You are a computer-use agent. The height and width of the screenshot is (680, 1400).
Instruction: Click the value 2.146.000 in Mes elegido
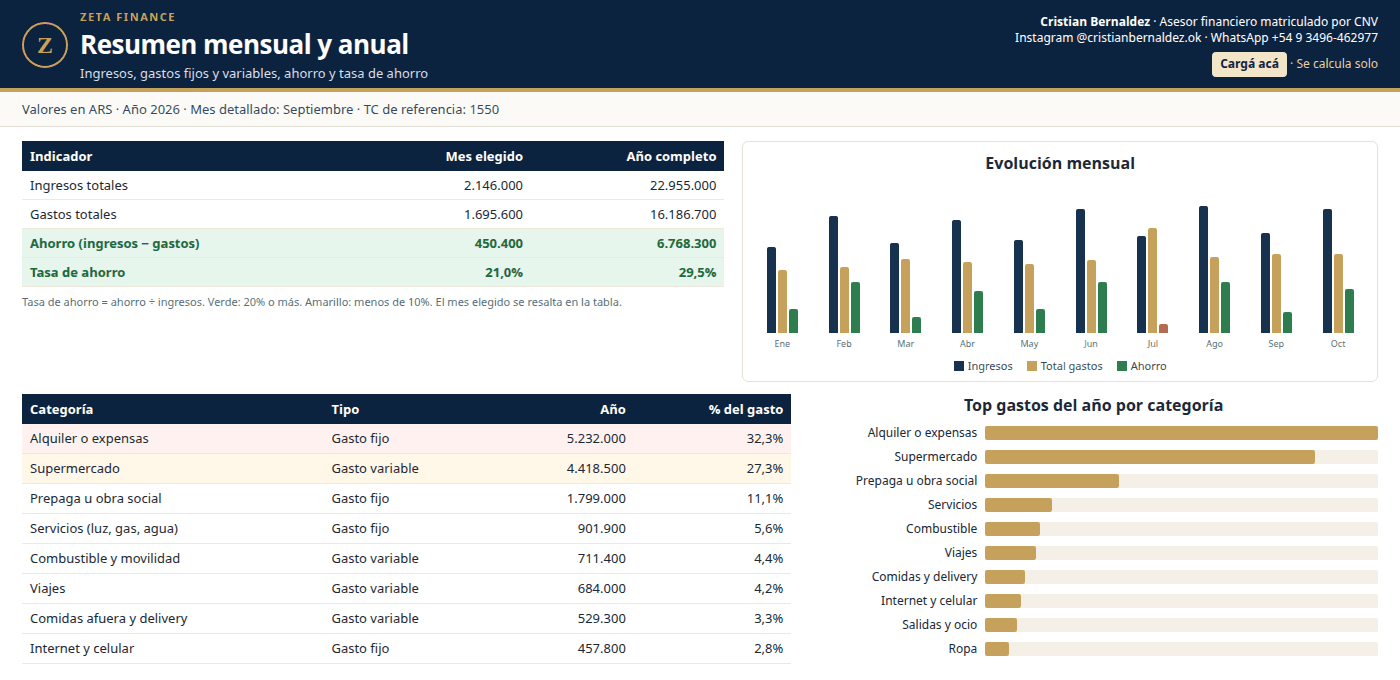(x=493, y=185)
